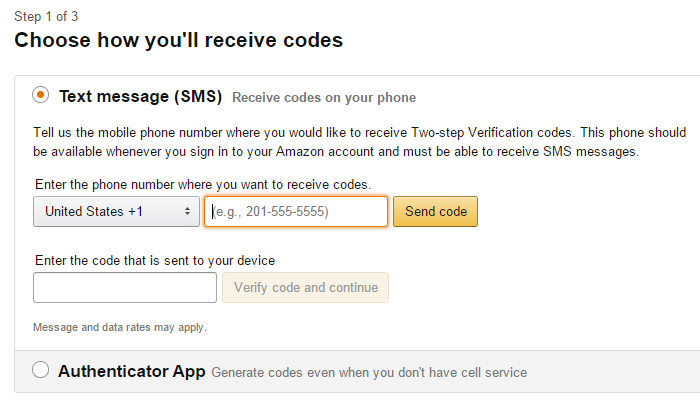
Task: Click 'Enter the phone number' field label
Action: [x=203, y=184]
